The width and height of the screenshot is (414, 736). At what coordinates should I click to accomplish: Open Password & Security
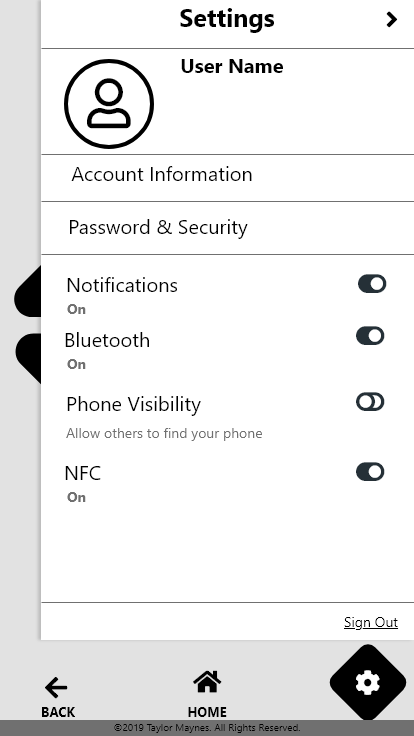coord(228,228)
